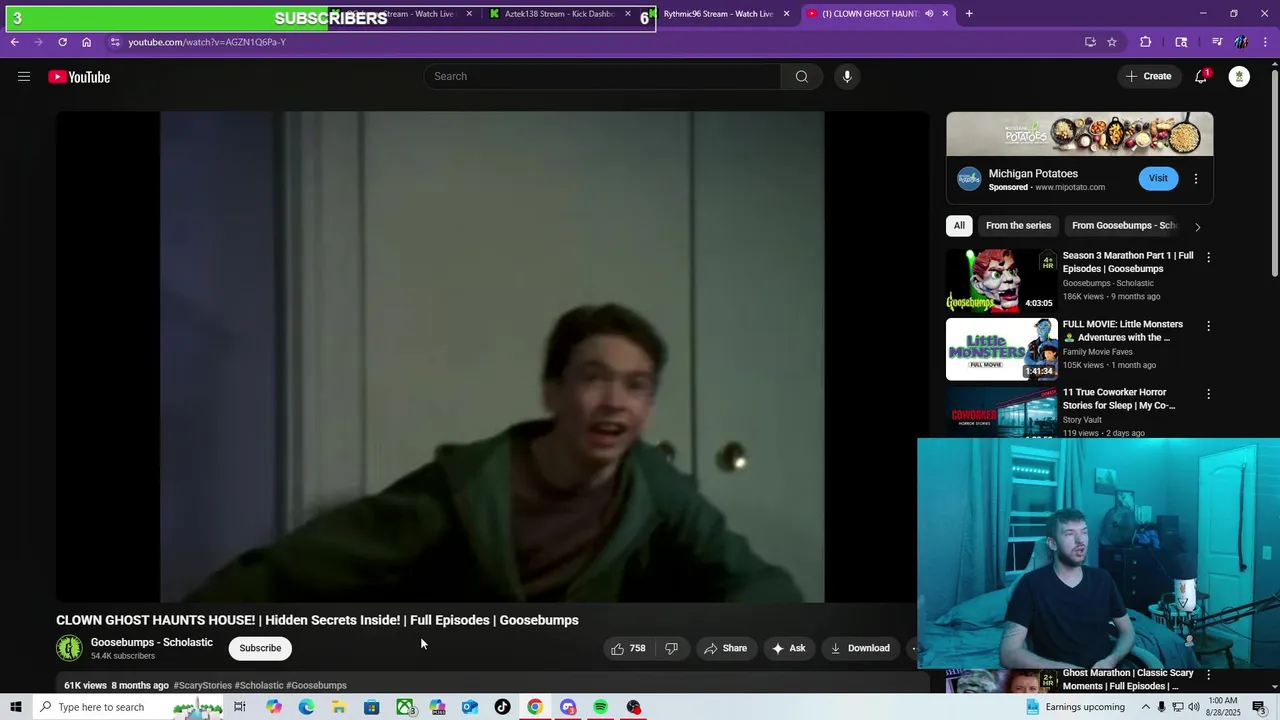The image size is (1280, 720).
Task: Select 'From the series' filter chip
Action: 1018,226
